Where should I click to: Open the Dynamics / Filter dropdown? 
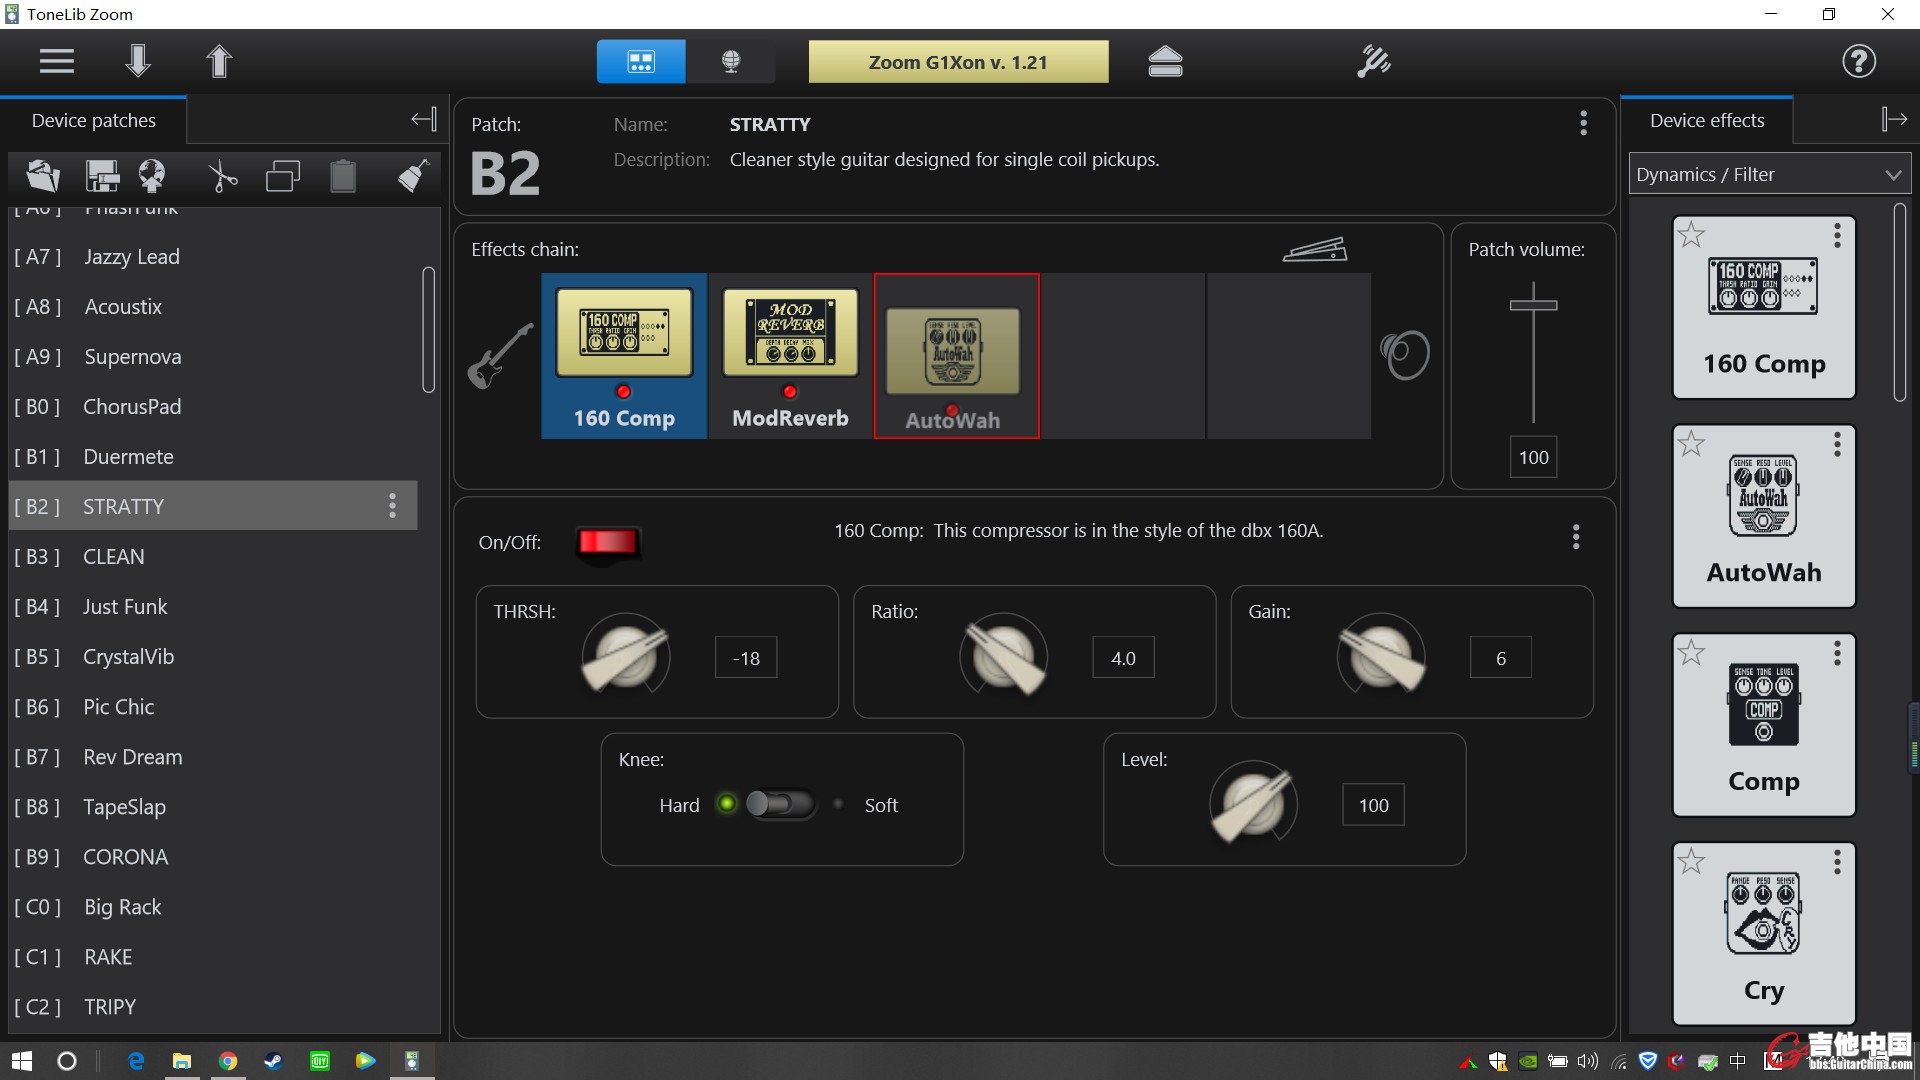[1766, 173]
